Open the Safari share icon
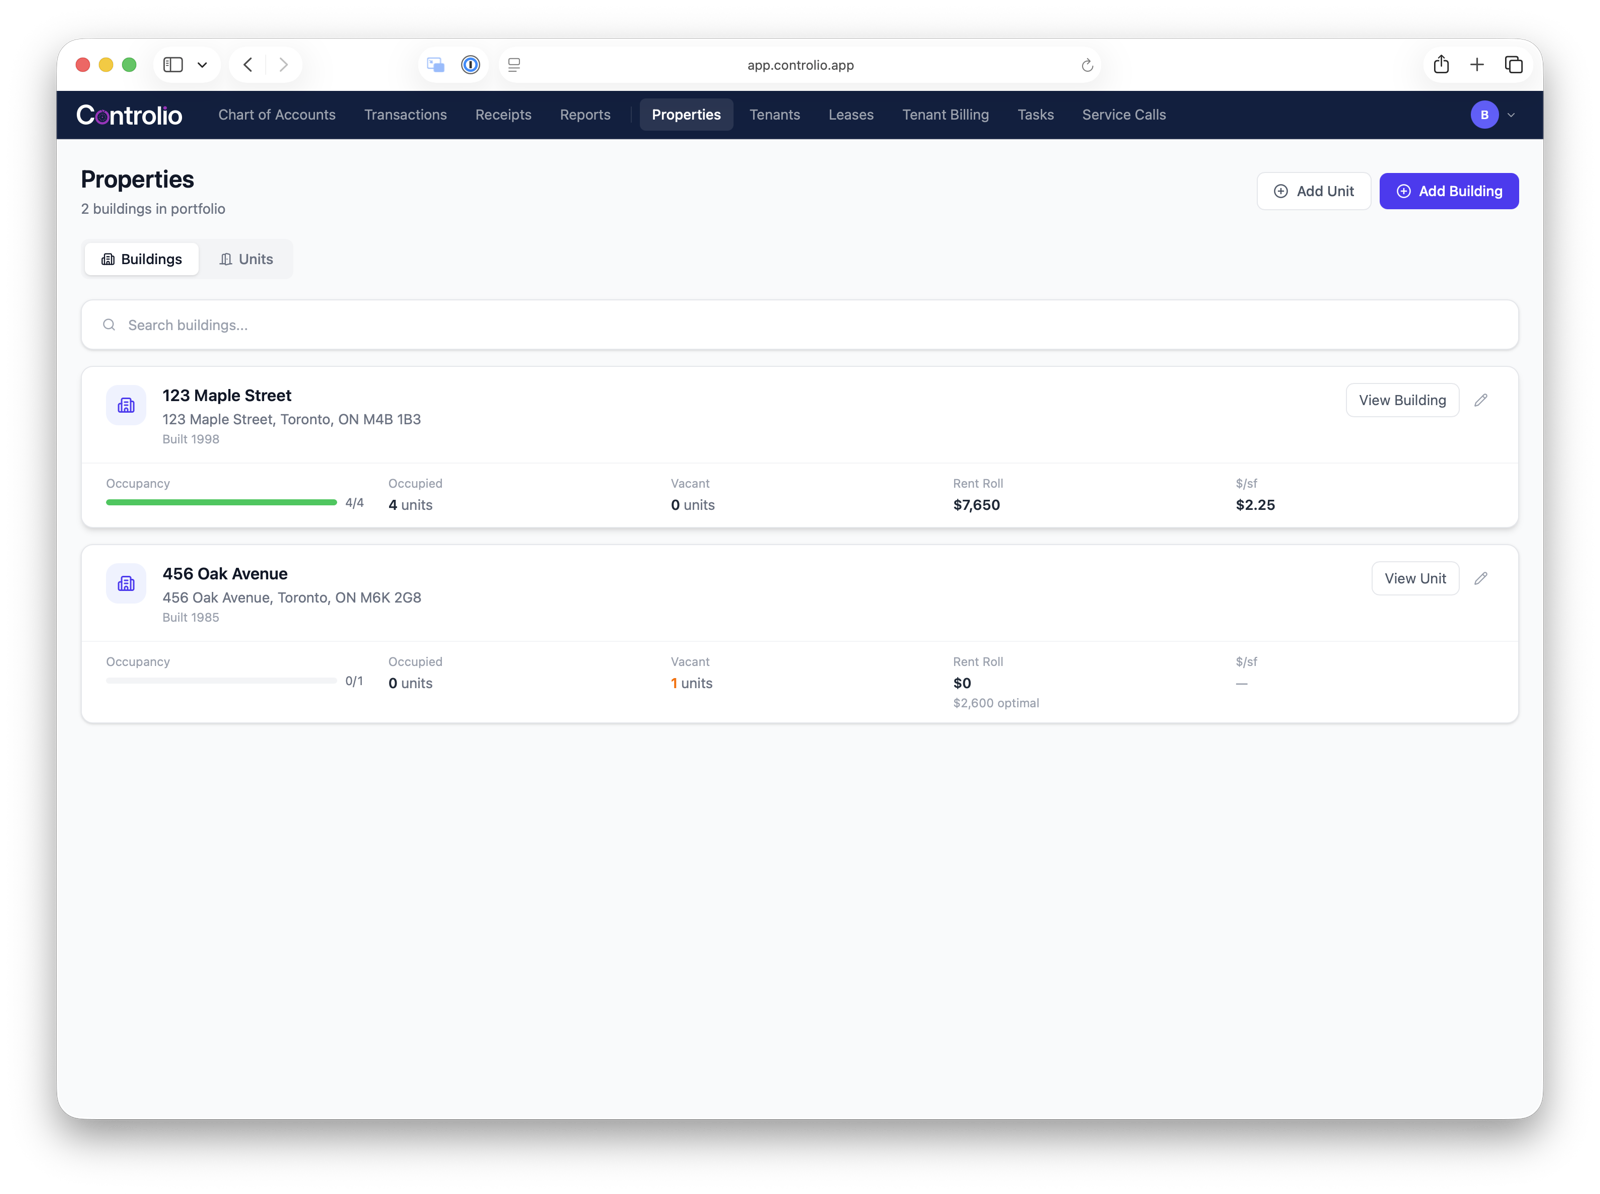The width and height of the screenshot is (1600, 1194). click(1441, 65)
